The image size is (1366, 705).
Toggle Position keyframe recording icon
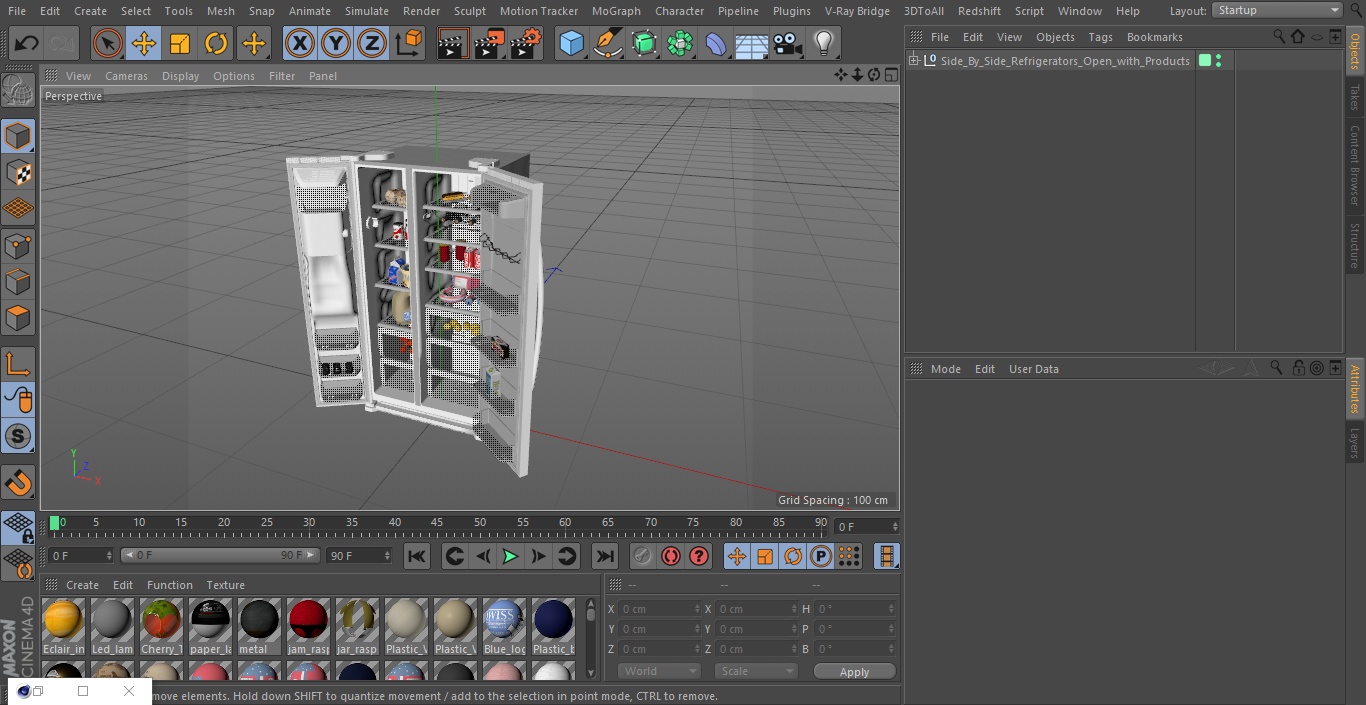tap(737, 556)
